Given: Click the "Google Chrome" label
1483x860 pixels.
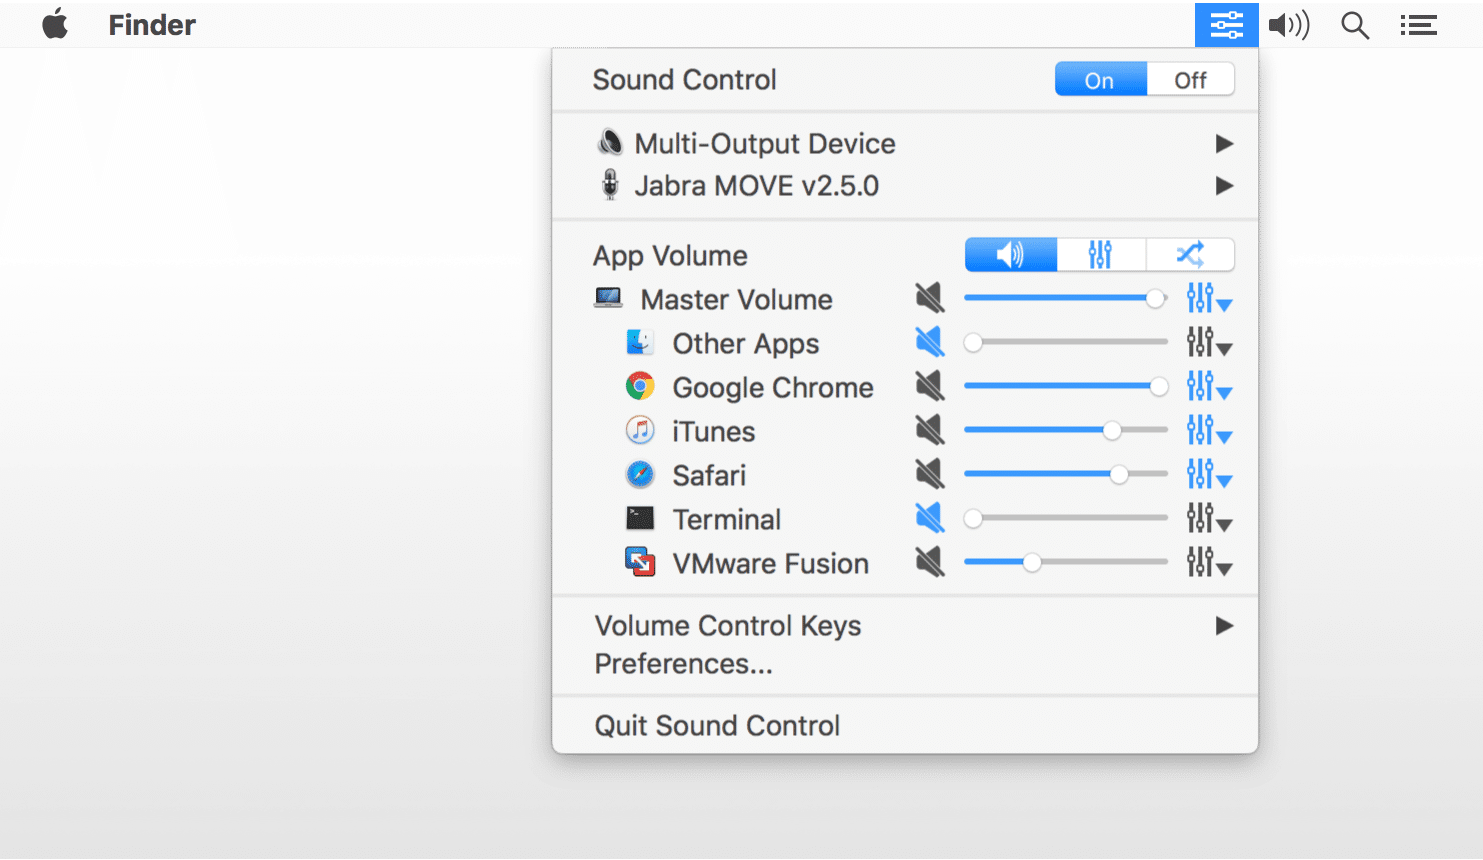Looking at the screenshot, I should pyautogui.click(x=773, y=388).
